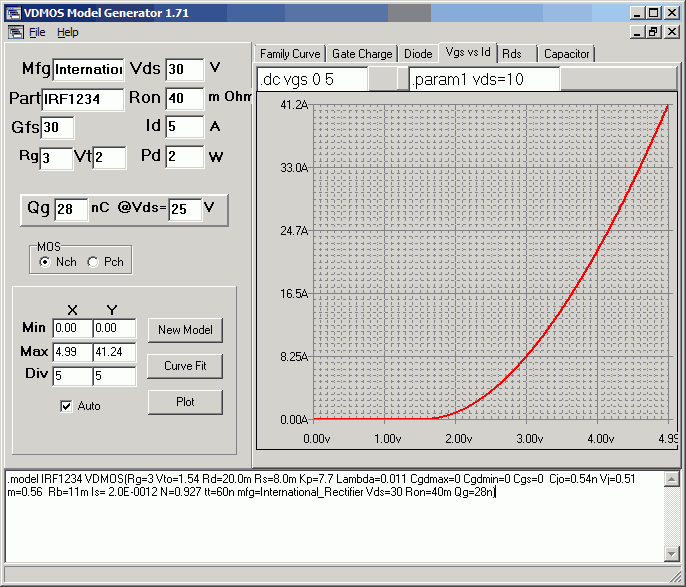
Task: Toggle the Auto checkbox
Action: (67, 406)
